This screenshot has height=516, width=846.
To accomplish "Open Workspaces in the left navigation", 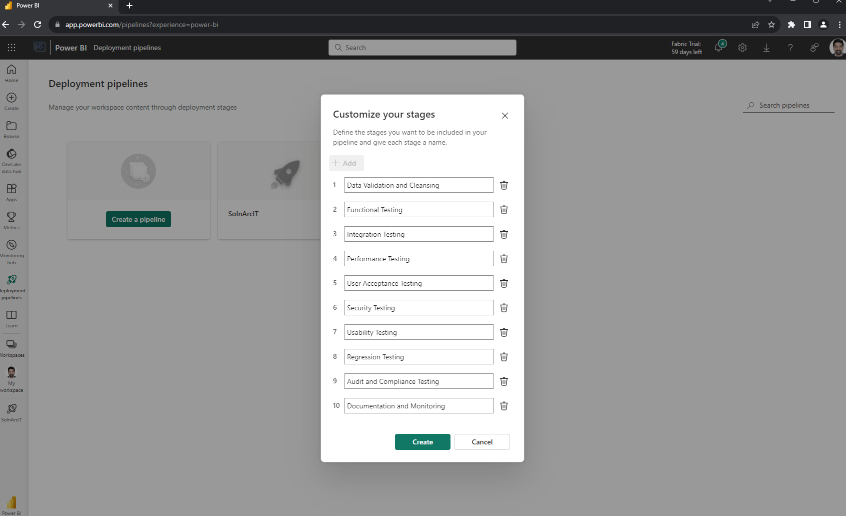I will (x=11, y=348).
